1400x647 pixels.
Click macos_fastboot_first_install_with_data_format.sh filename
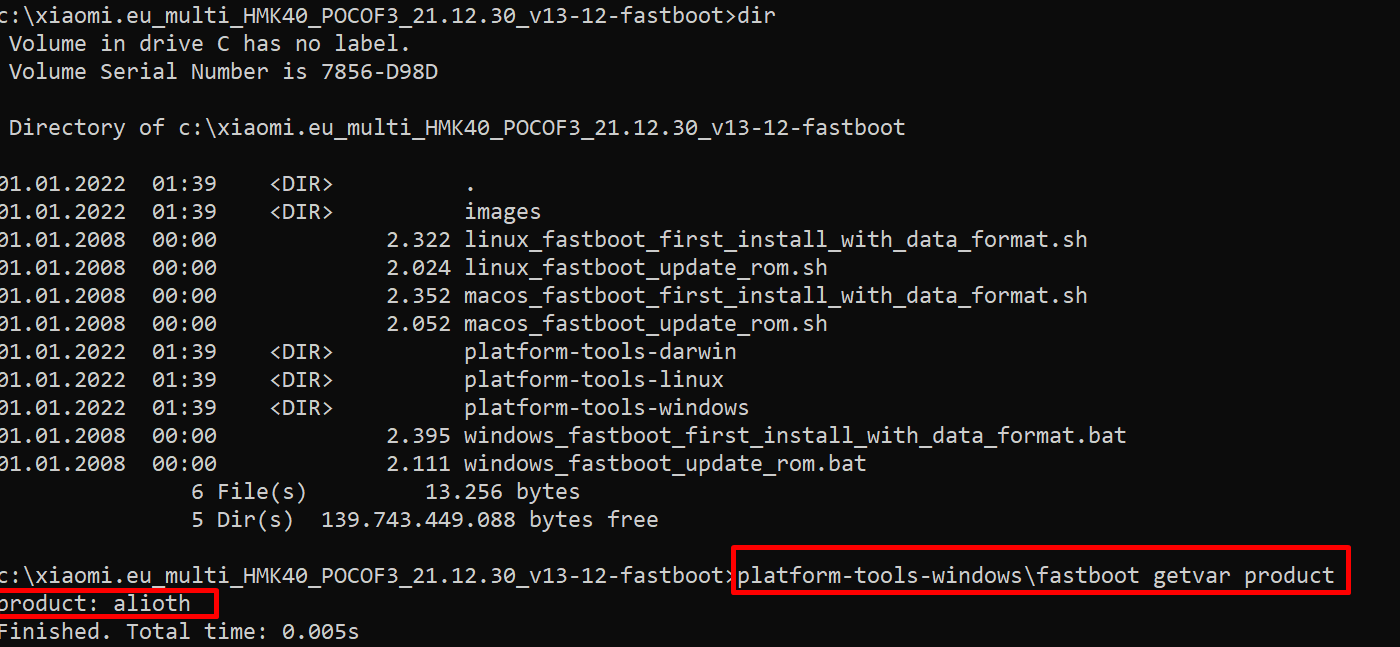click(775, 296)
